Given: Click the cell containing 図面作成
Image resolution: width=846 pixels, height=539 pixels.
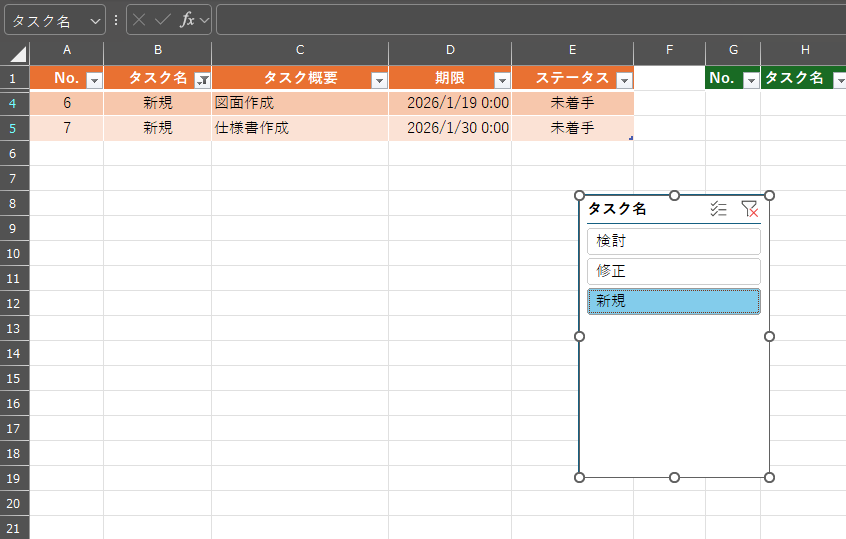Looking at the screenshot, I should pos(300,102).
